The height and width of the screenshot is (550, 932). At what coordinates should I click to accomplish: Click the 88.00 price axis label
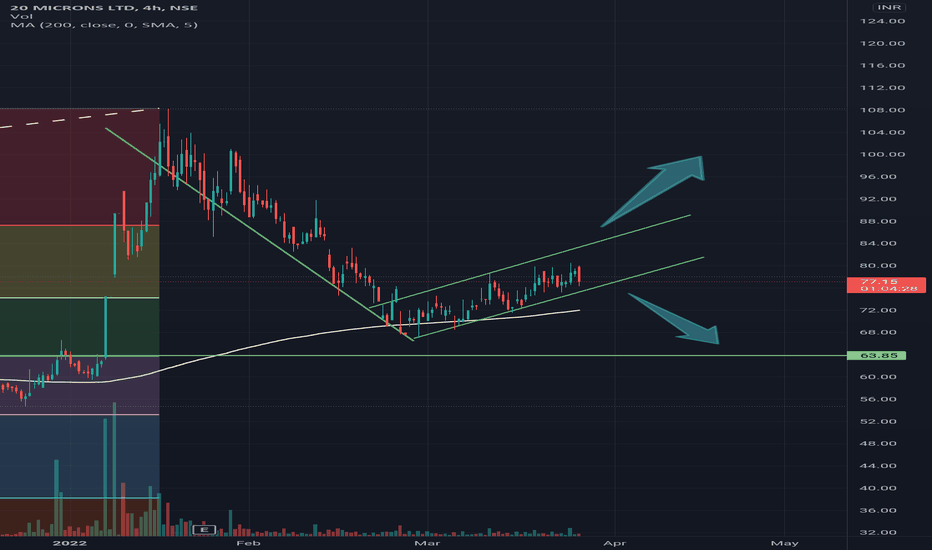pos(878,221)
